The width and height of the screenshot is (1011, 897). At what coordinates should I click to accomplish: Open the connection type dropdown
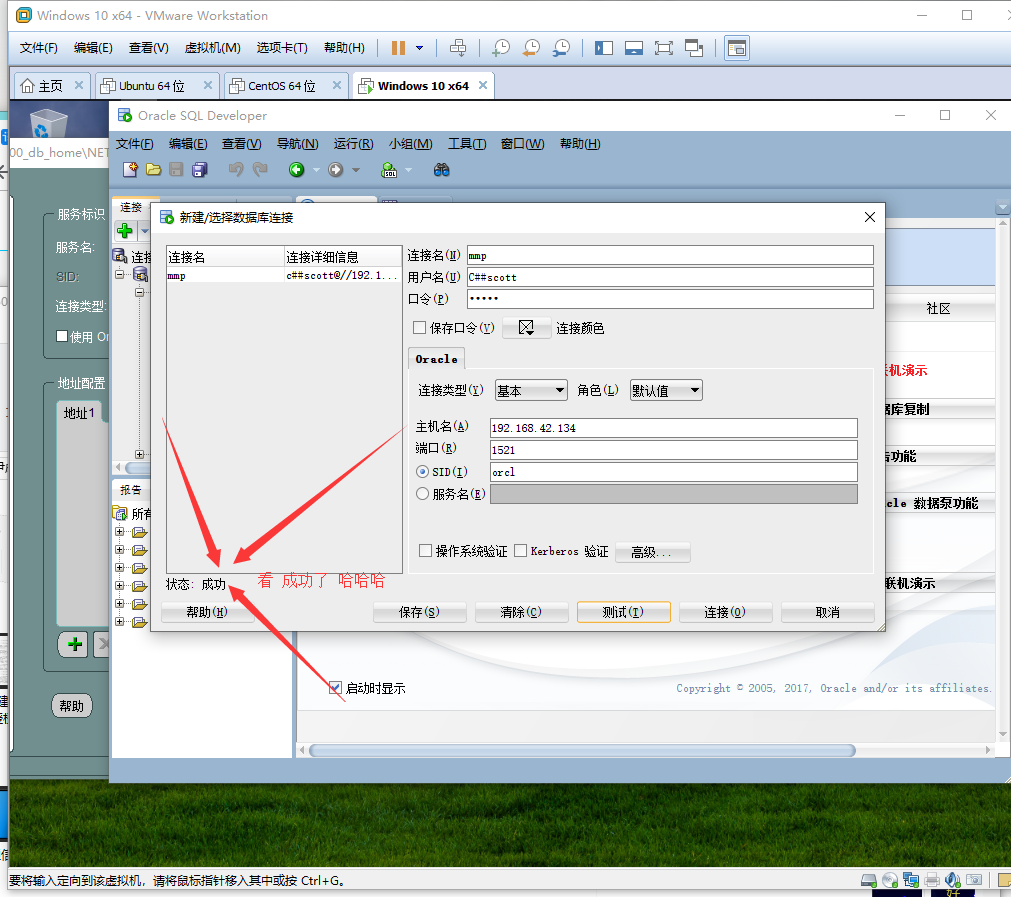[531, 390]
